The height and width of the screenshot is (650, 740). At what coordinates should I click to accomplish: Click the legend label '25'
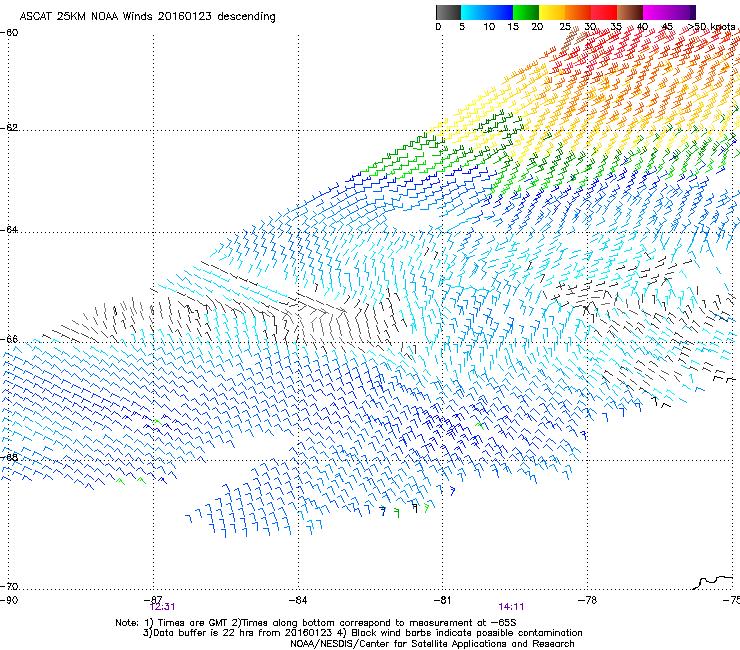coord(565,27)
